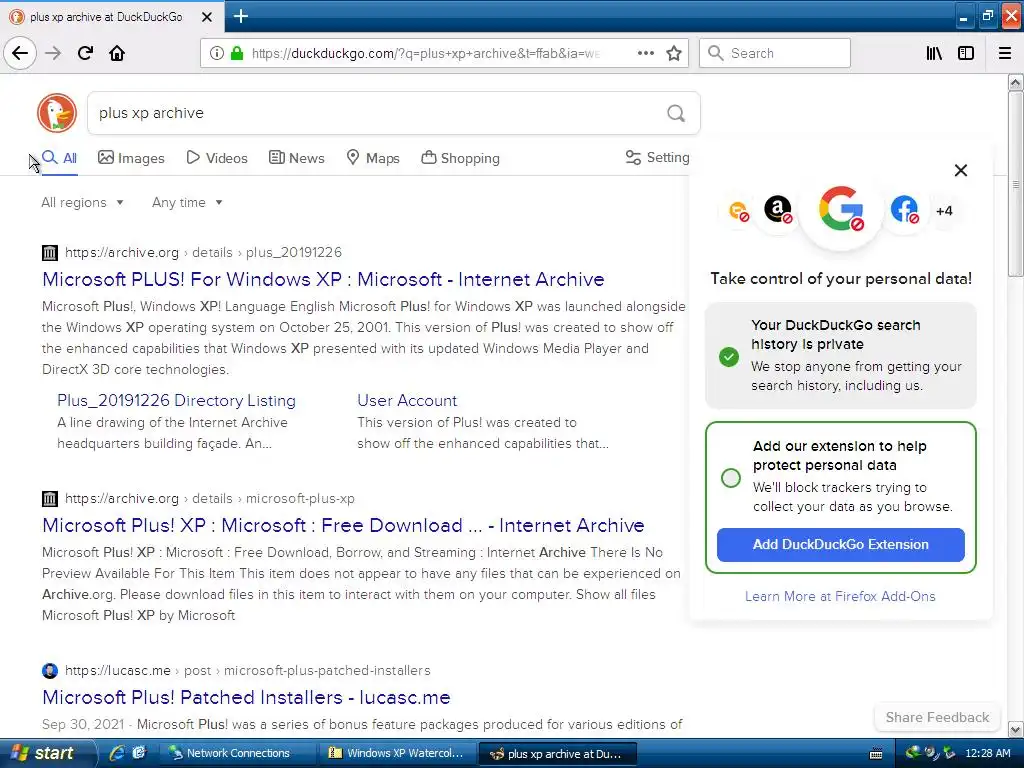This screenshot has width=1024, height=768.
Task: Open the Settings dropdown in search tabs
Action: [657, 158]
